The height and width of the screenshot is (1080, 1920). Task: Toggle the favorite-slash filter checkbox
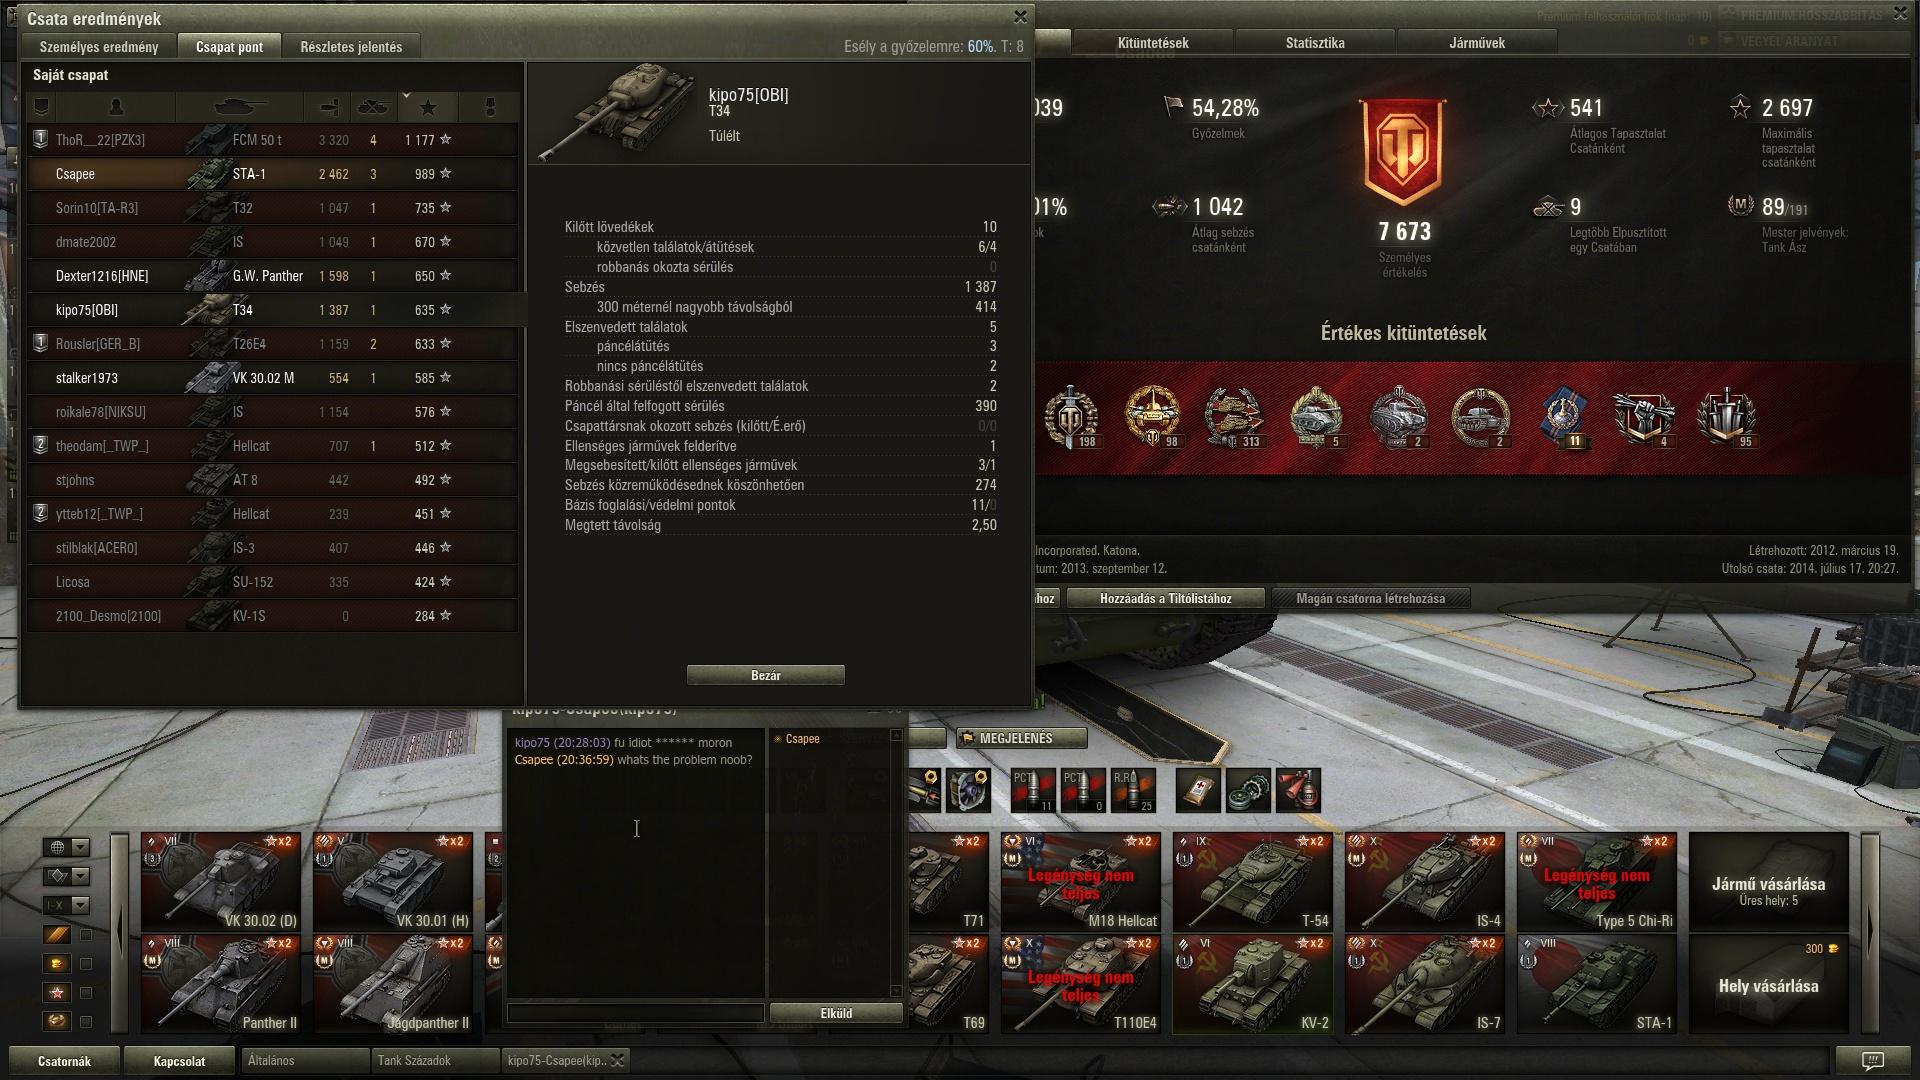(x=86, y=935)
